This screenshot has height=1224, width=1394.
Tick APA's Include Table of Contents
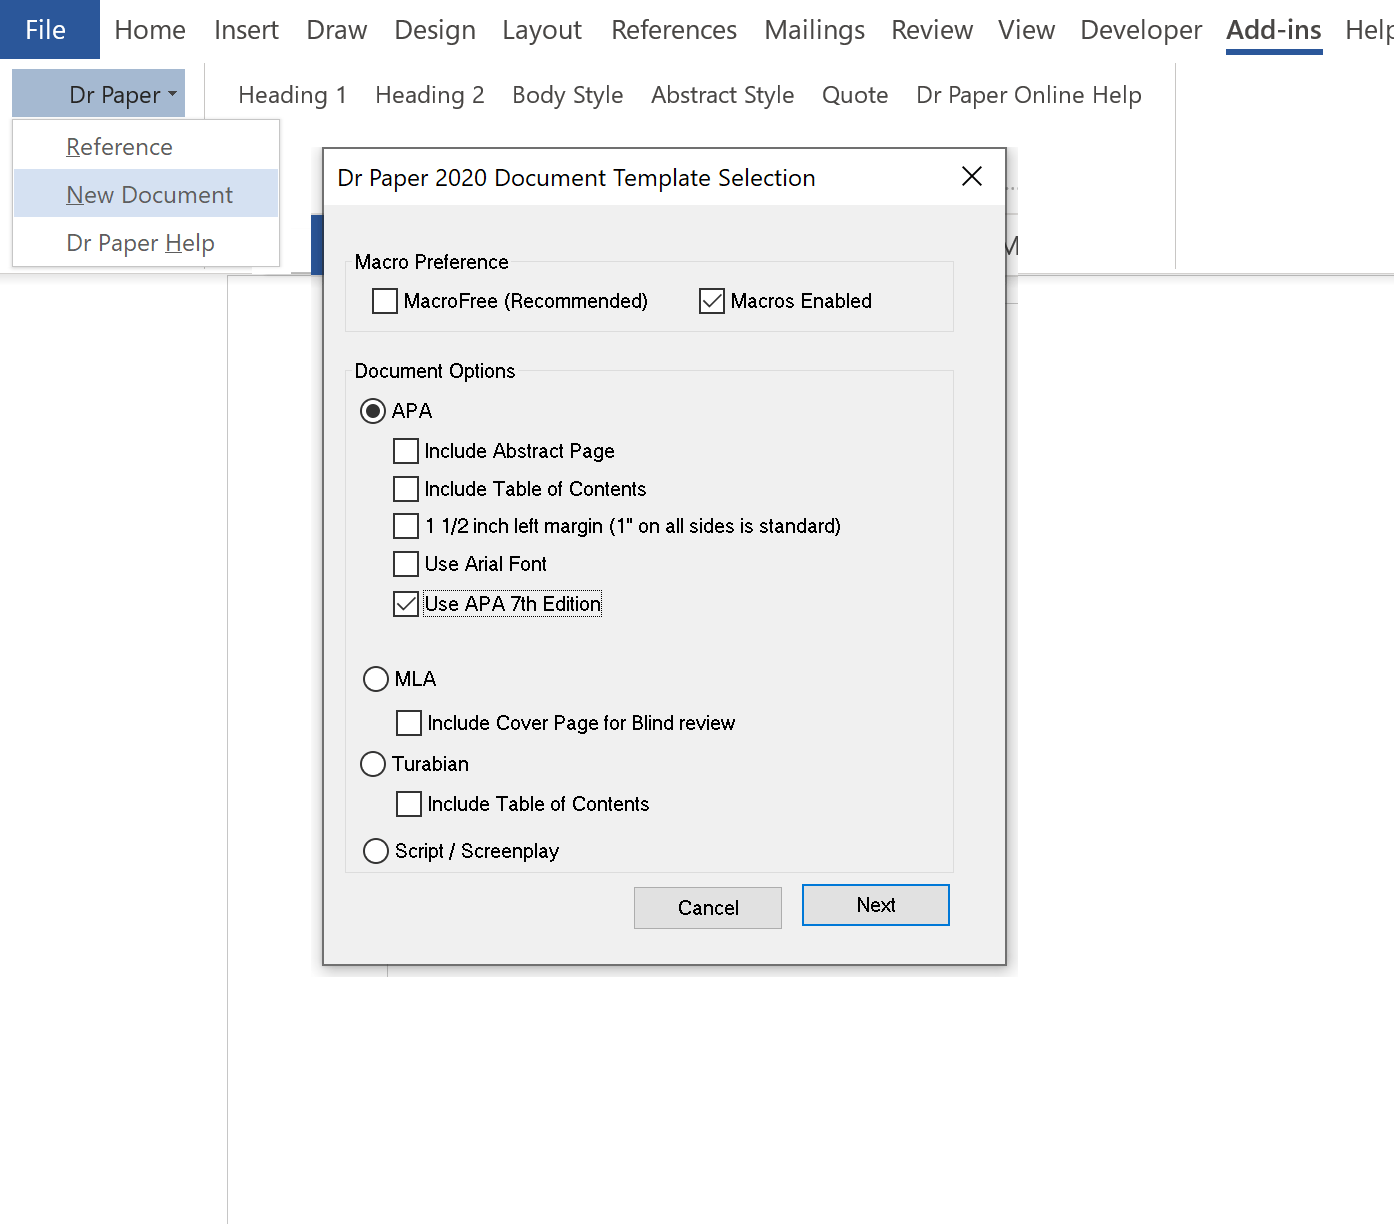(406, 489)
